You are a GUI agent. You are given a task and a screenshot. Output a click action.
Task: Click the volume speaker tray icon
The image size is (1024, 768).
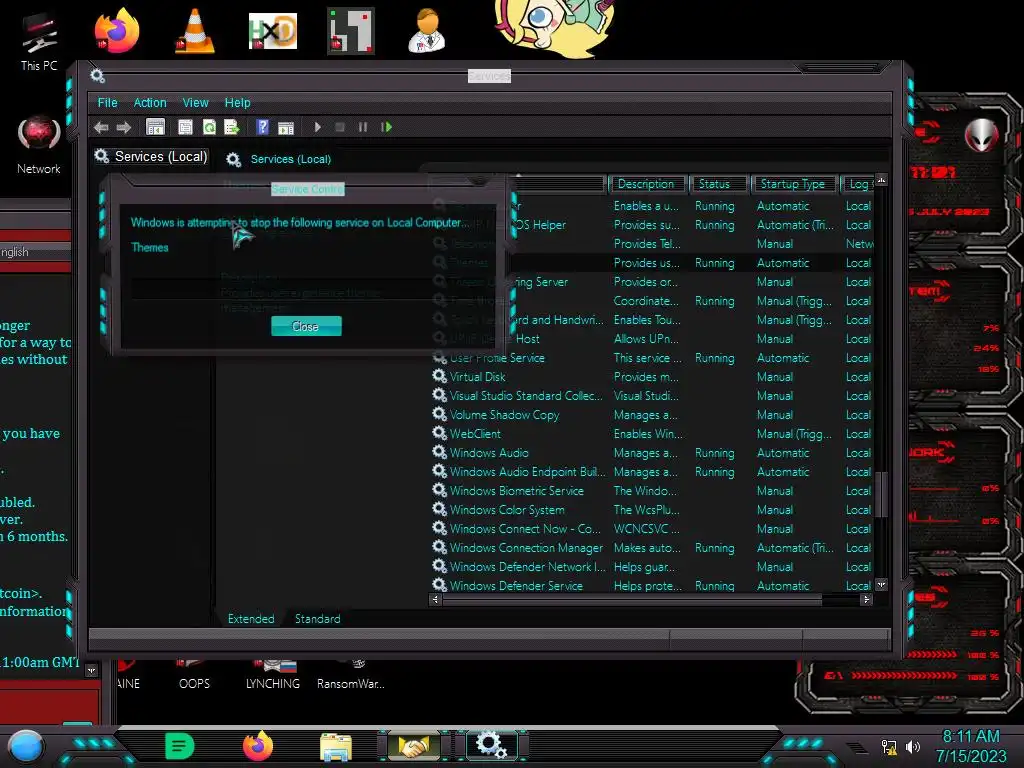tap(913, 746)
